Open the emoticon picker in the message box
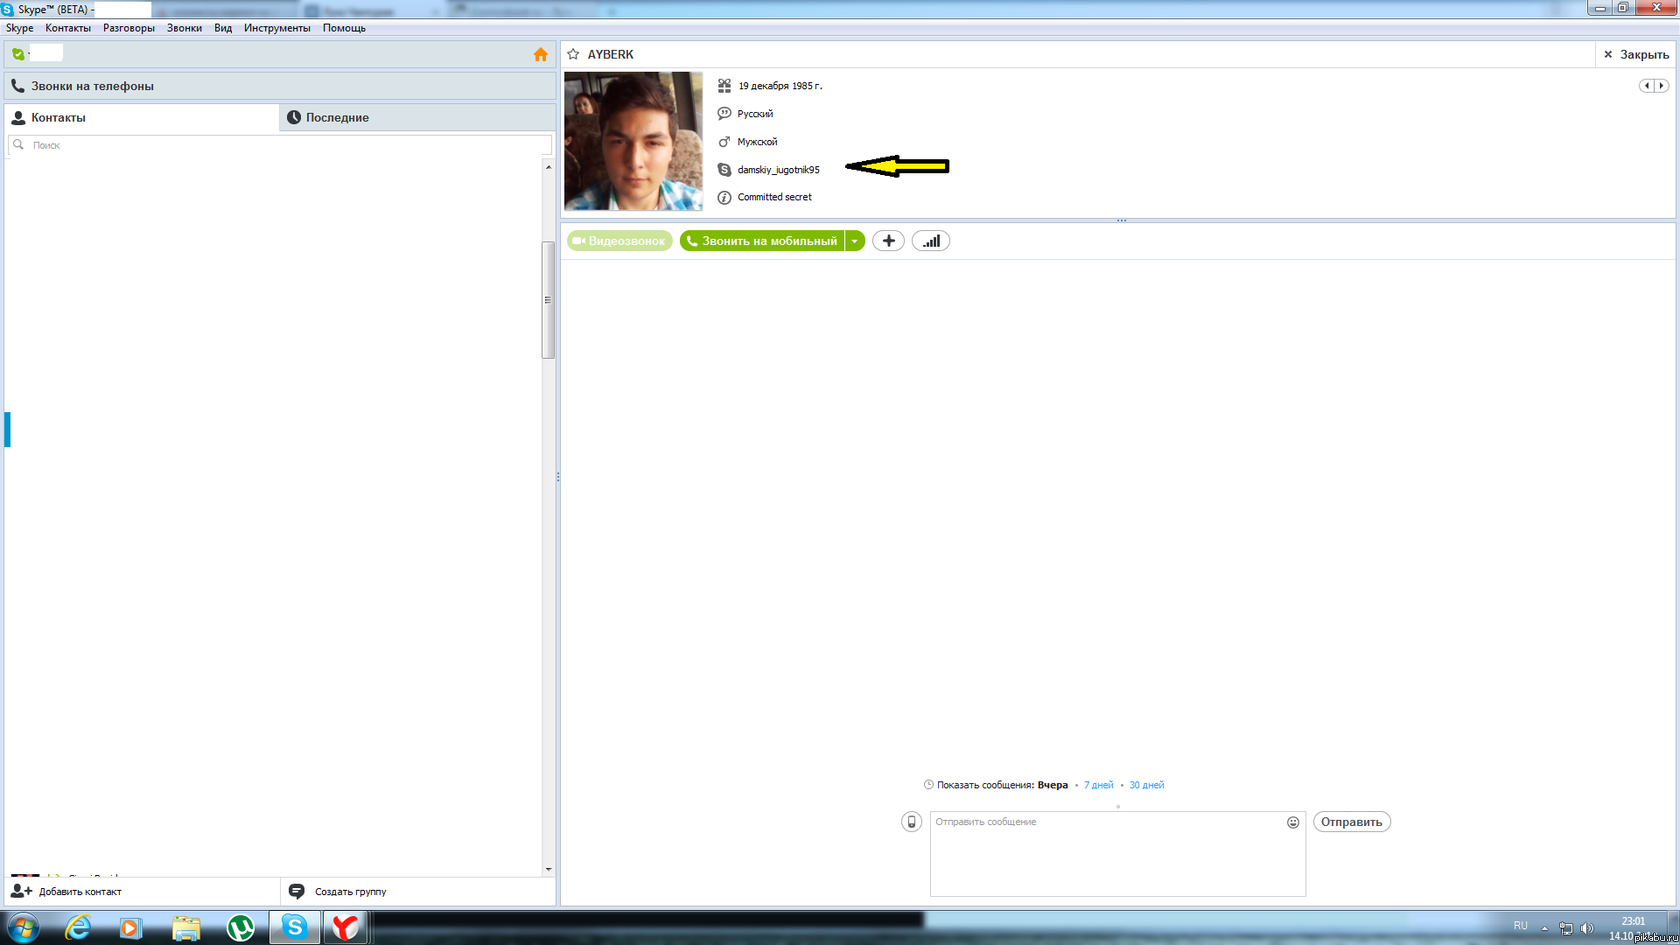Viewport: 1680px width, 945px height. [1293, 822]
